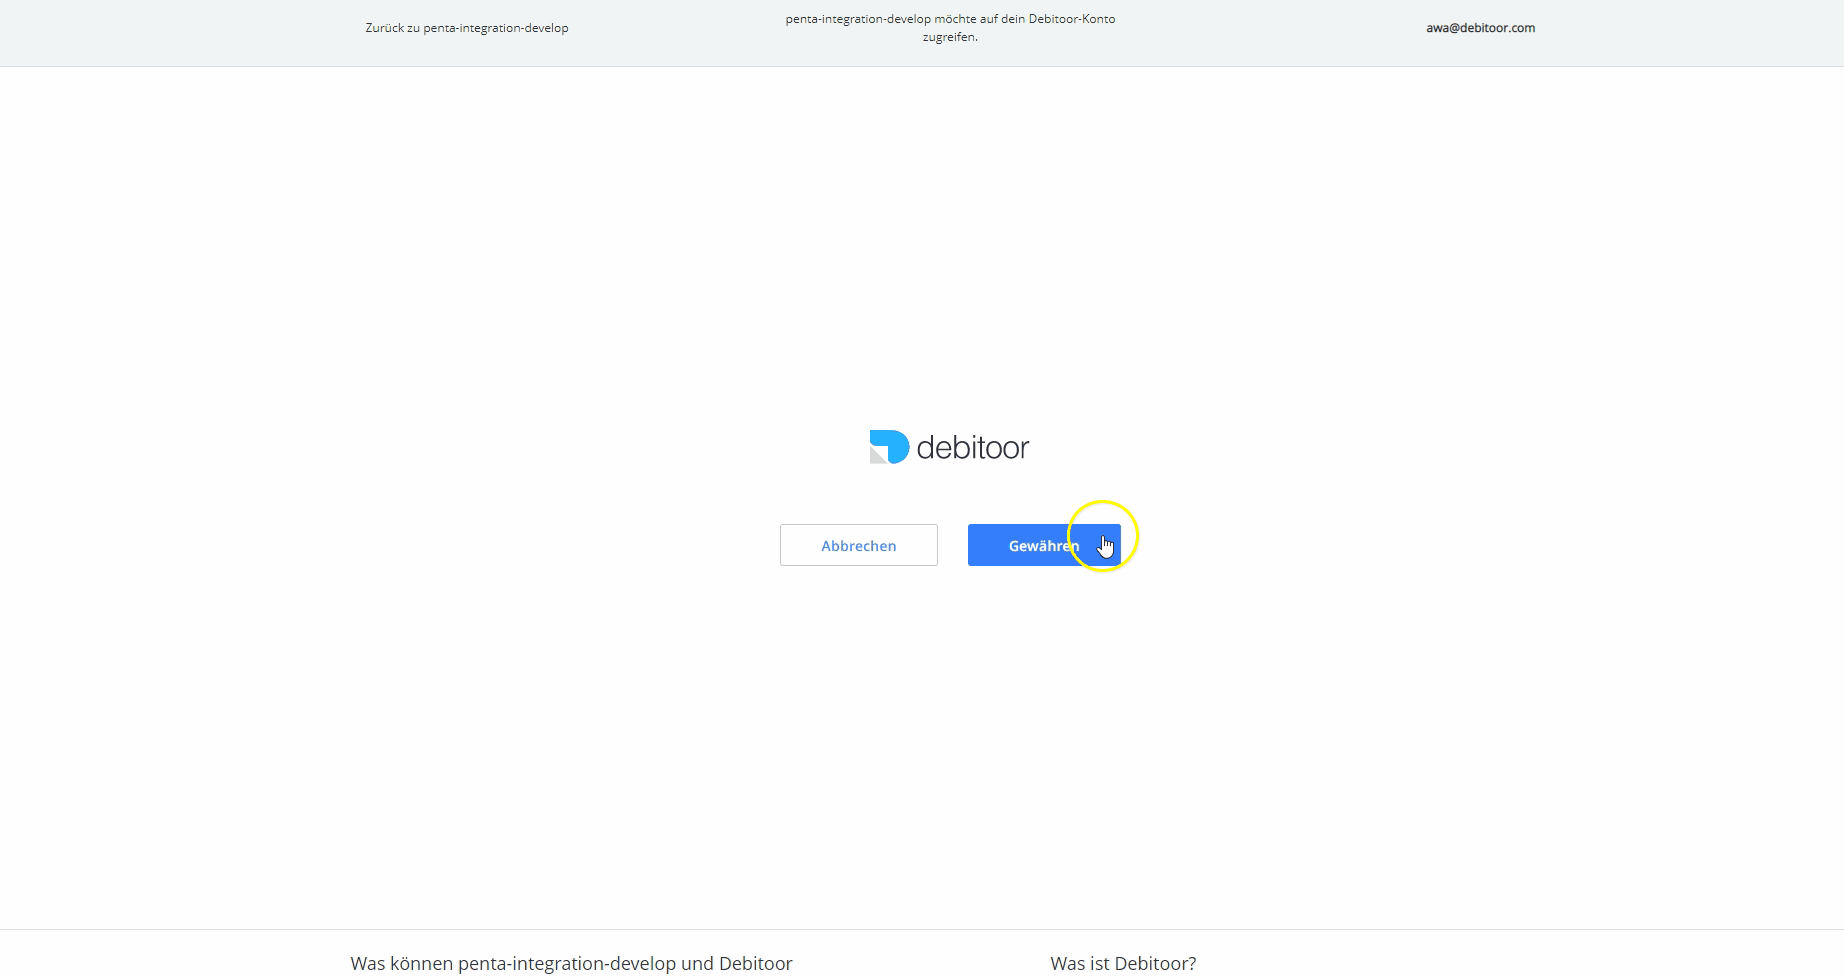Click the highlighted cursor circle on Gewähren
1844x976 pixels.
pyautogui.click(x=1102, y=536)
